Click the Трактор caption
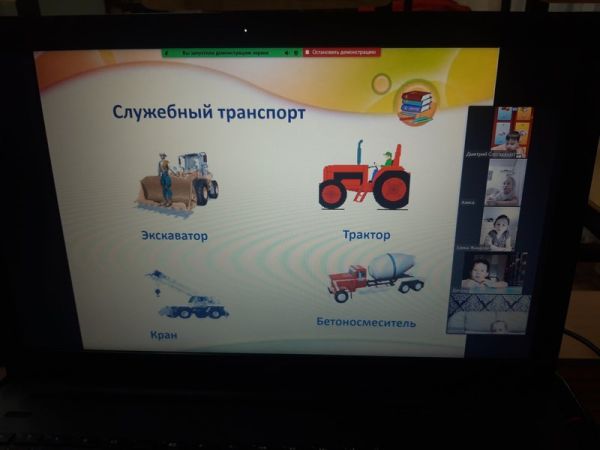This screenshot has height=450, width=600. 367,235
